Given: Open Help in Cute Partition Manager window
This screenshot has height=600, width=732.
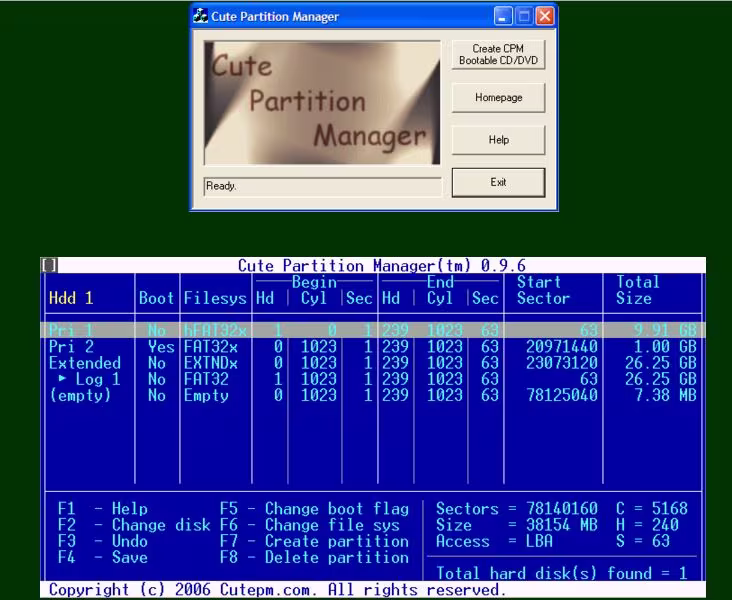Looking at the screenshot, I should coord(498,140).
